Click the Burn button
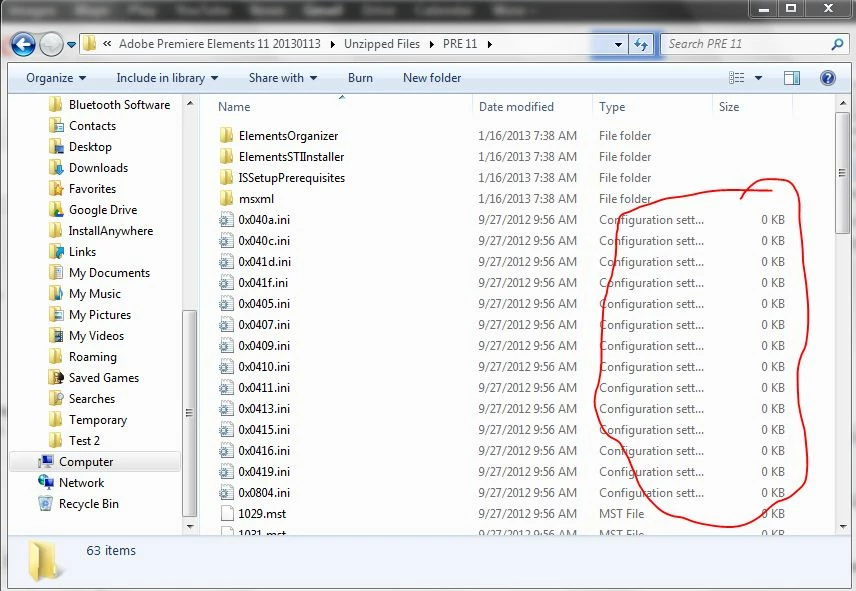 (360, 78)
